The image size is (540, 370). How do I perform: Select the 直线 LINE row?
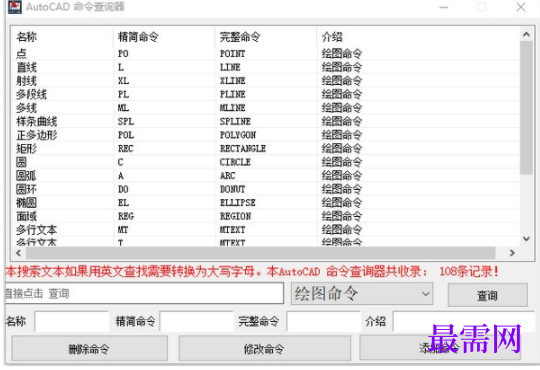[x=265, y=67]
